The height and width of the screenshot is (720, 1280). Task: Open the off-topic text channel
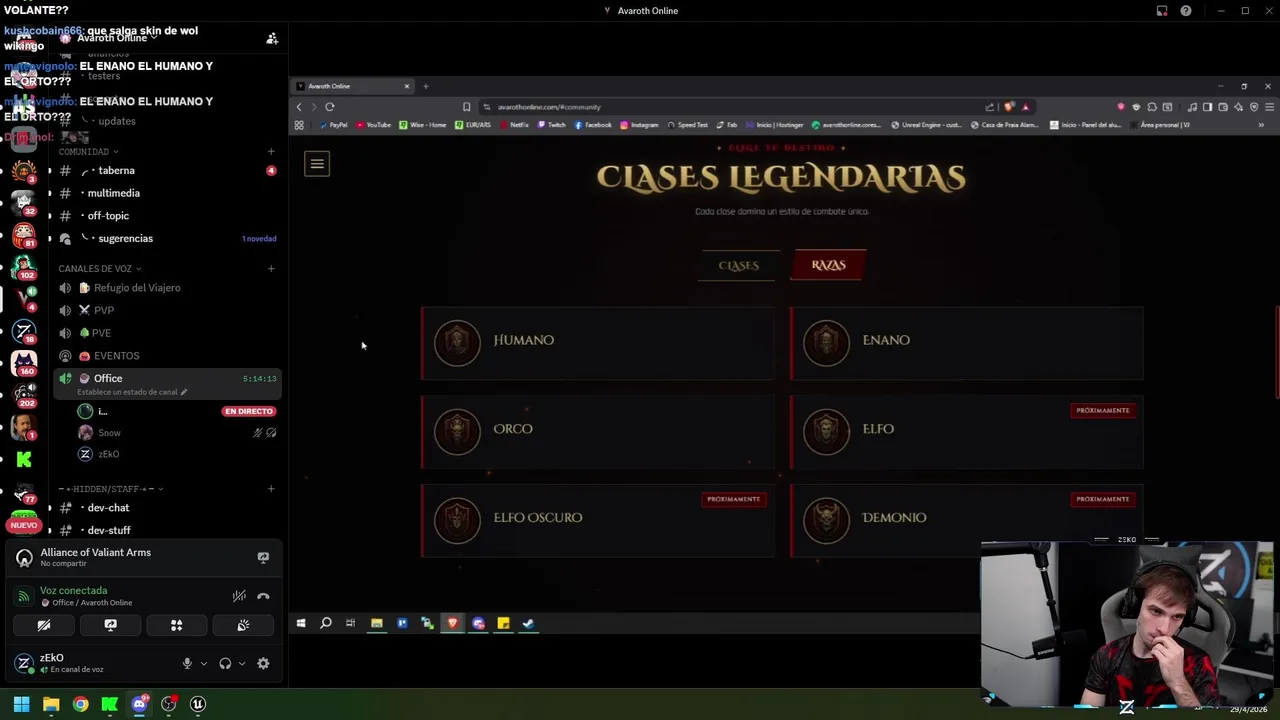166,216
